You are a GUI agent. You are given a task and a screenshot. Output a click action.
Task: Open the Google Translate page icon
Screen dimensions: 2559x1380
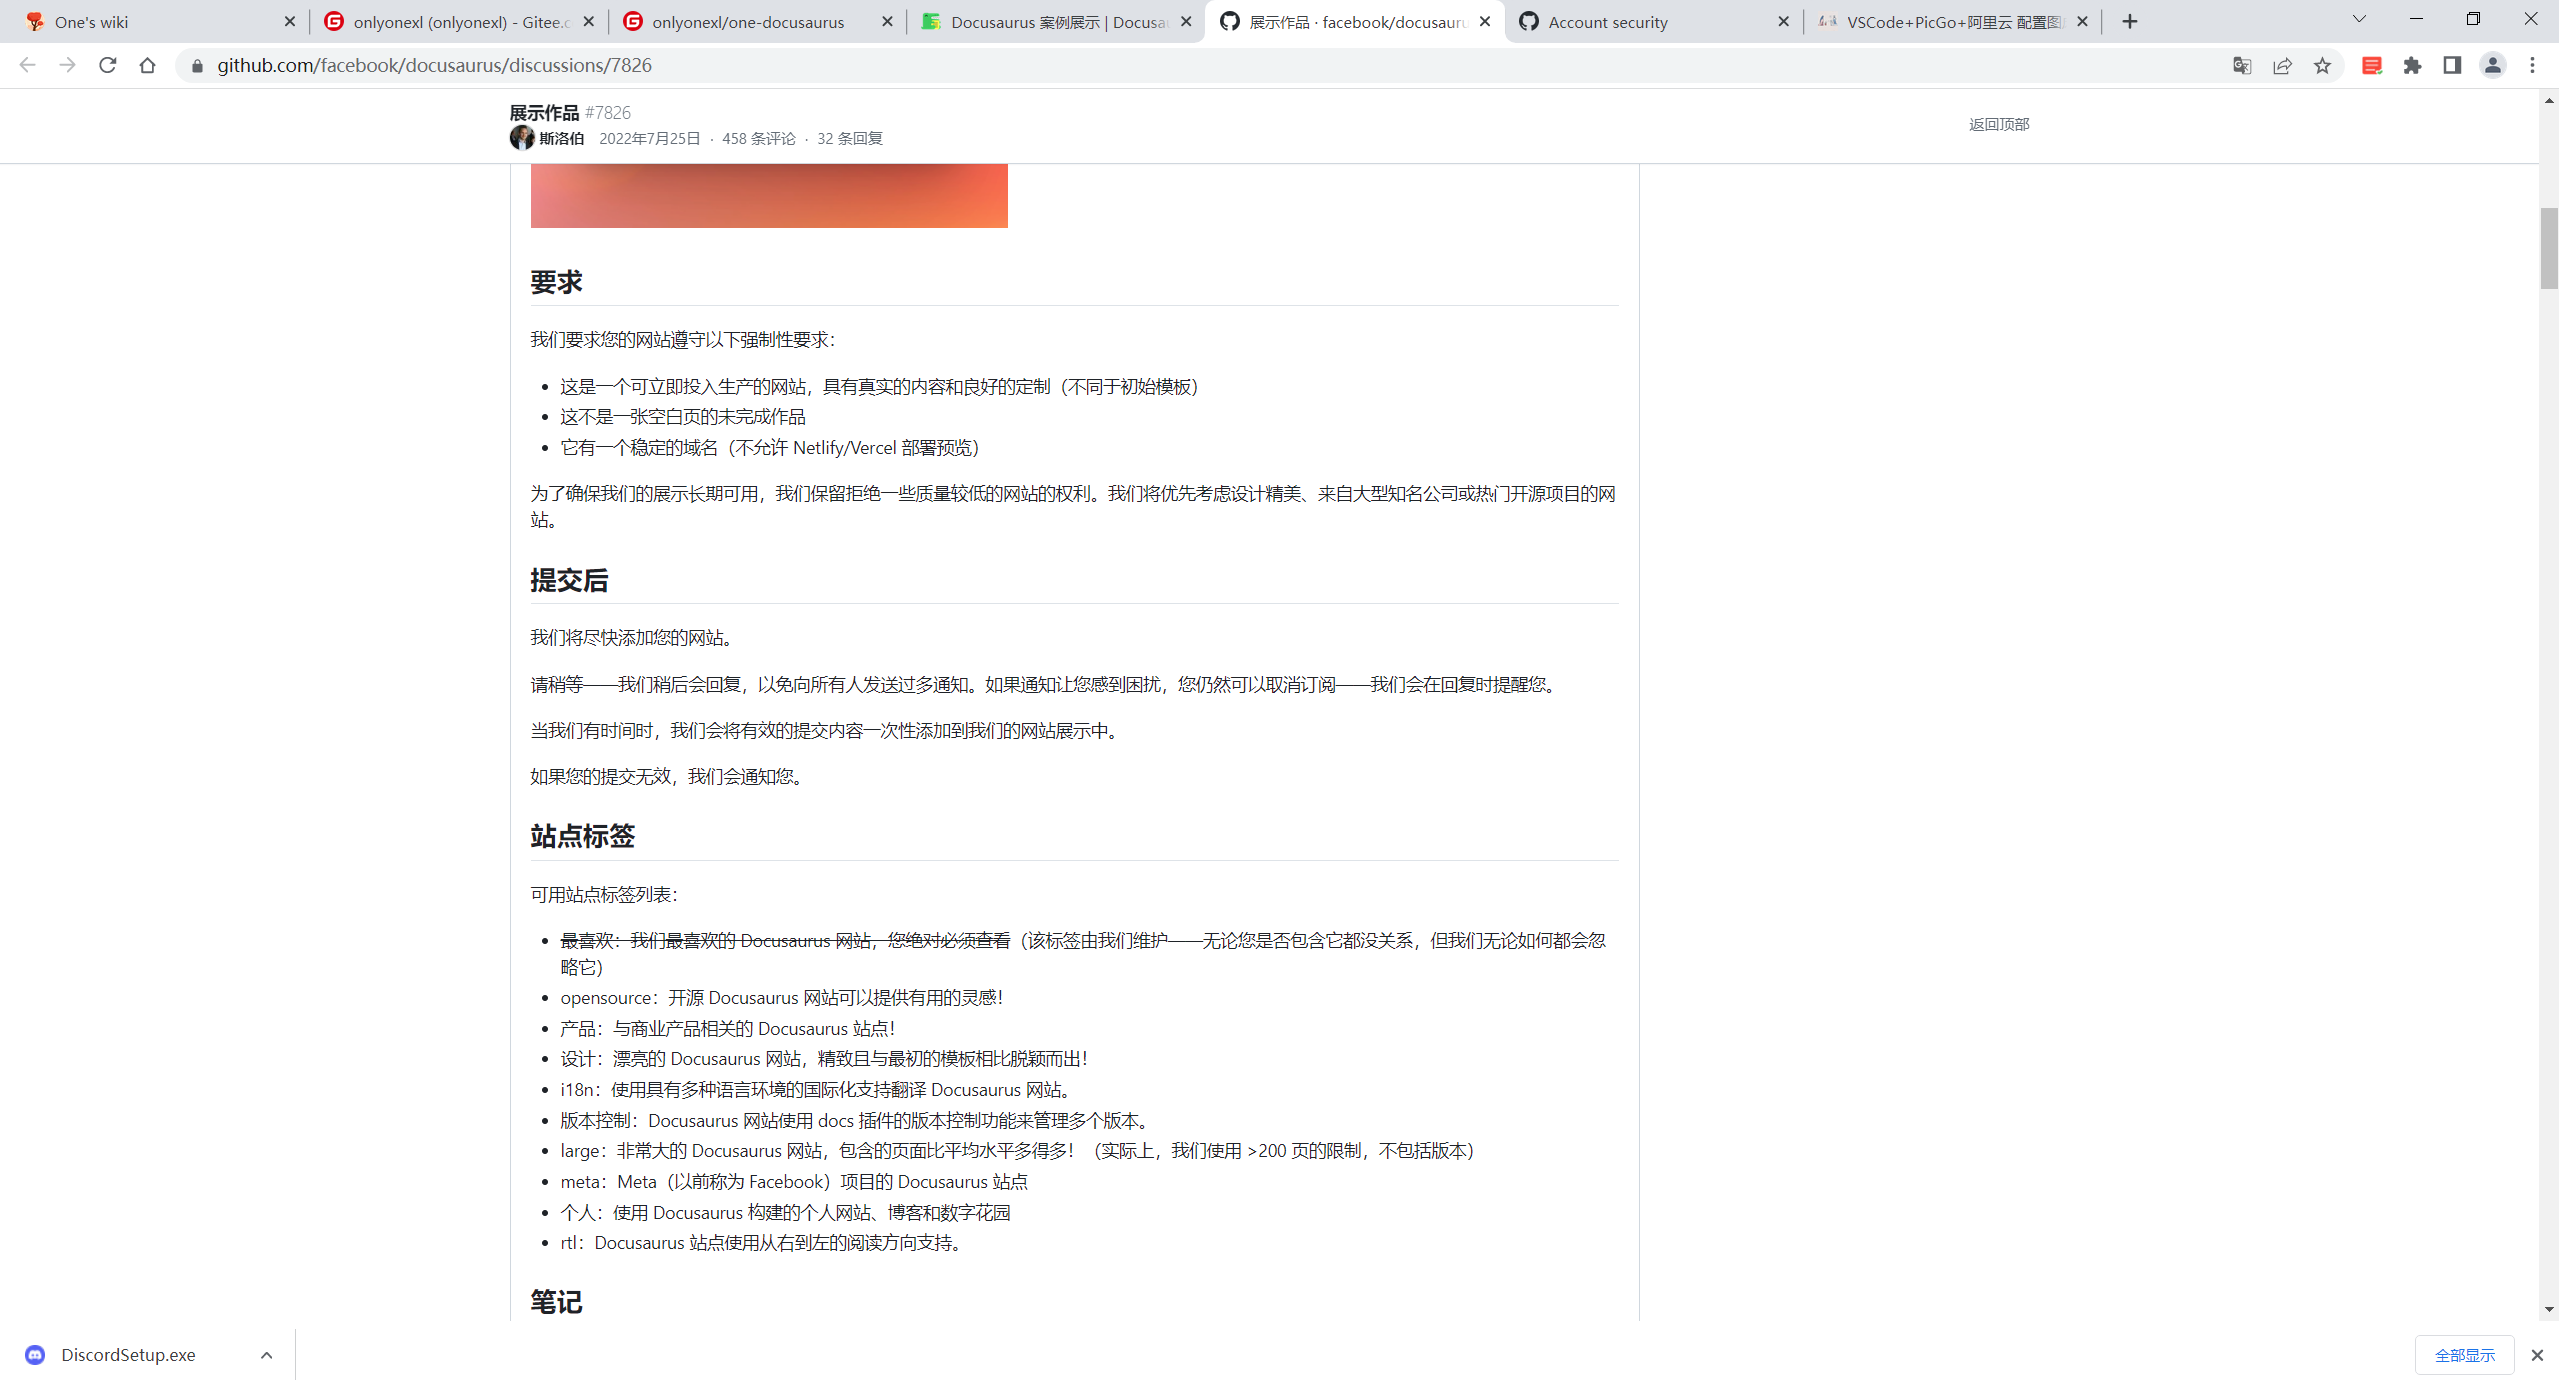2241,65
